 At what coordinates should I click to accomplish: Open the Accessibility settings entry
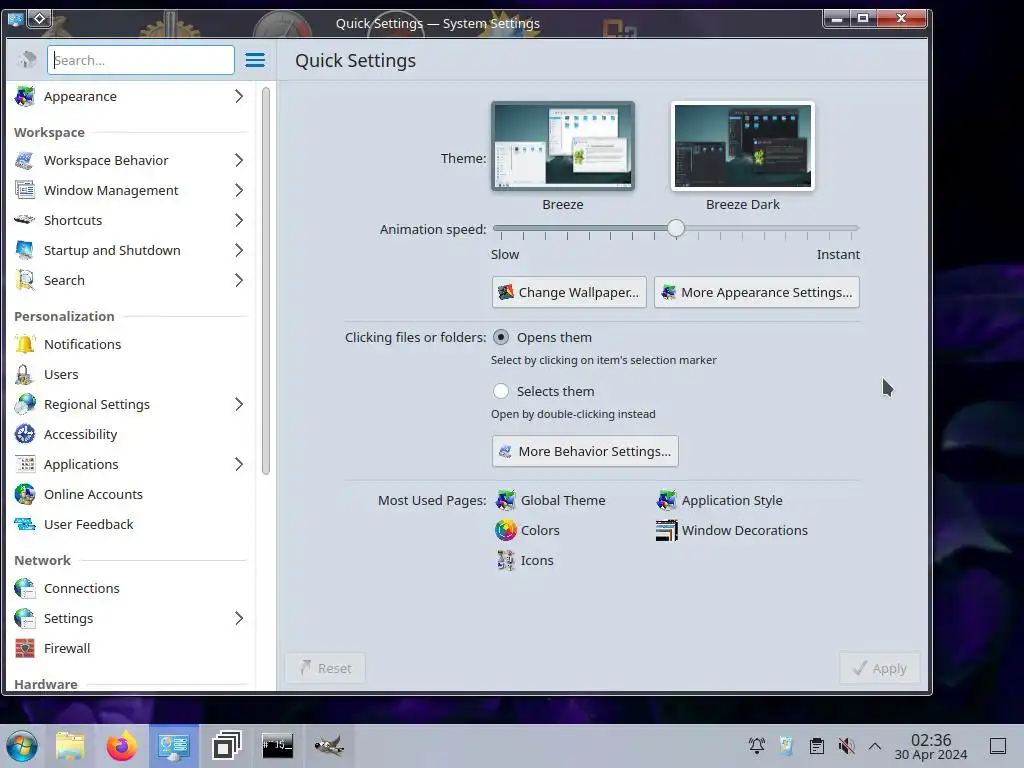pyautogui.click(x=129, y=434)
